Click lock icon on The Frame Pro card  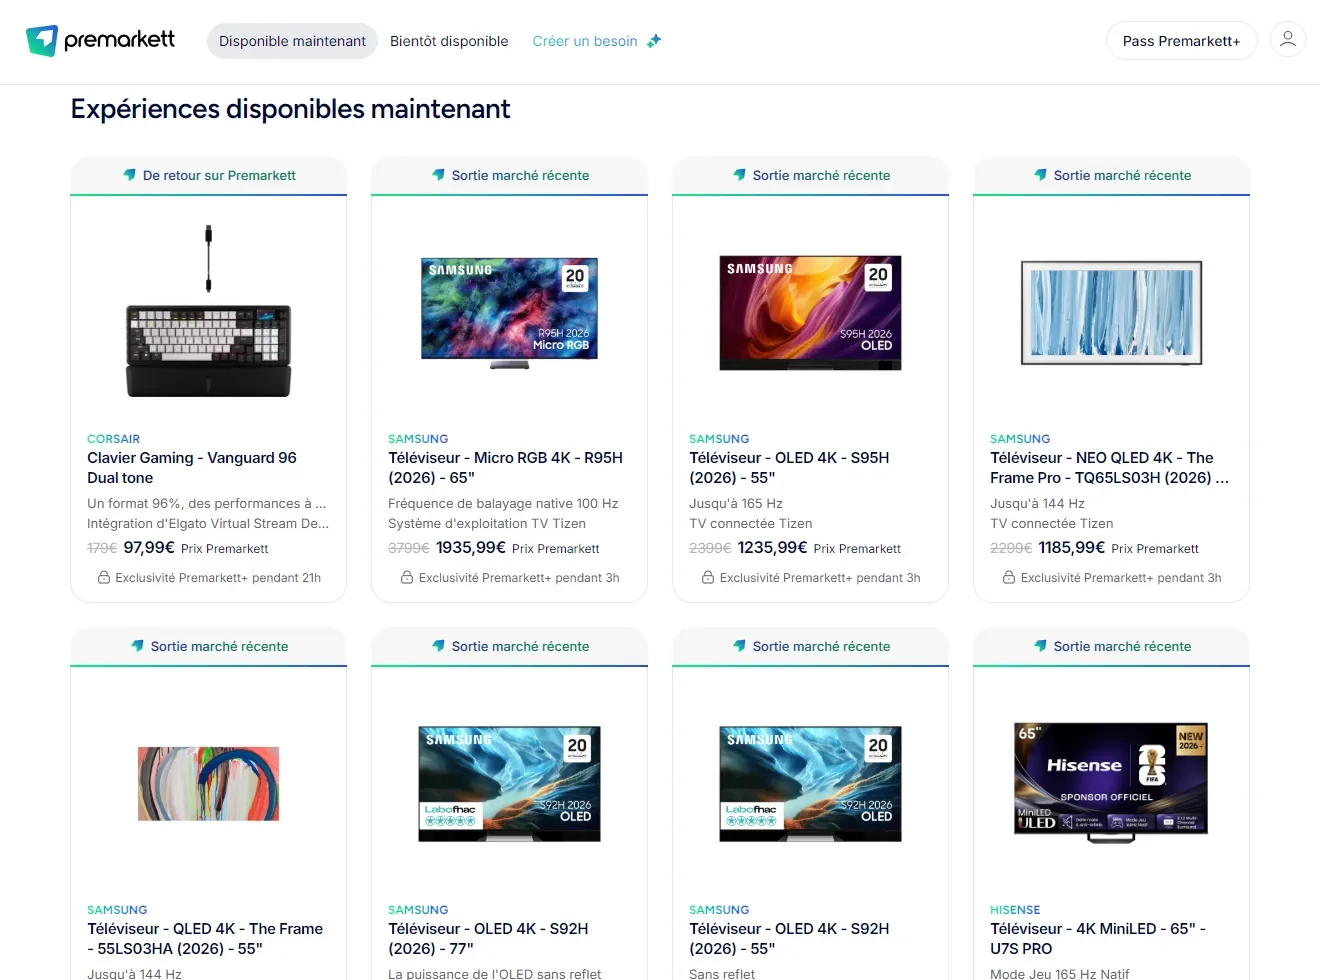coord(1009,577)
